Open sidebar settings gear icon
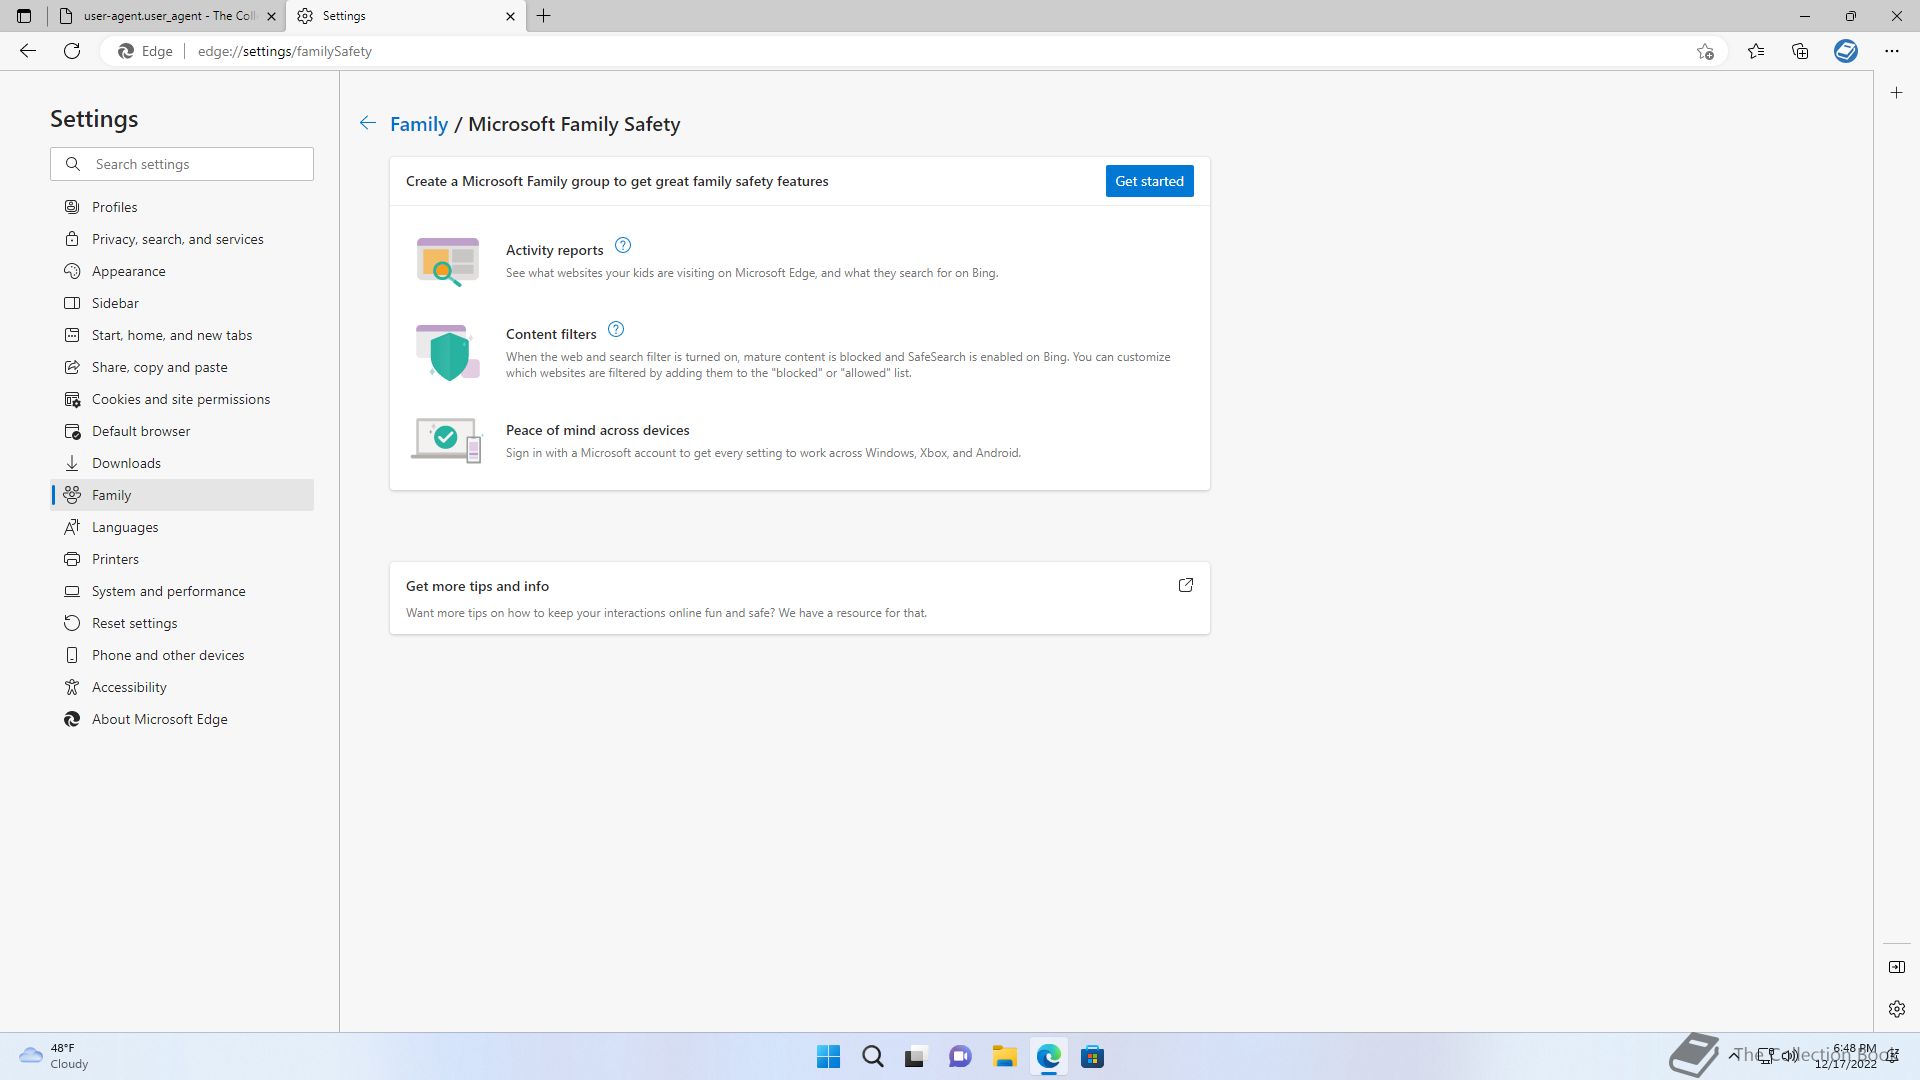1920x1080 pixels. 1897,1009
